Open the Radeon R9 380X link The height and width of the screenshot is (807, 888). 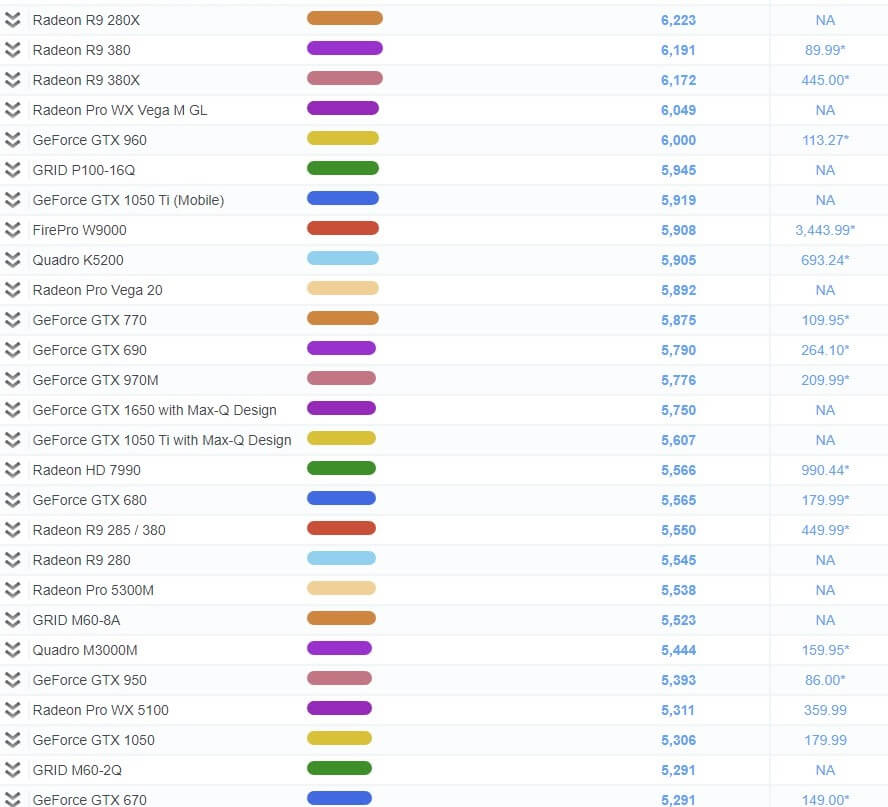click(x=86, y=80)
